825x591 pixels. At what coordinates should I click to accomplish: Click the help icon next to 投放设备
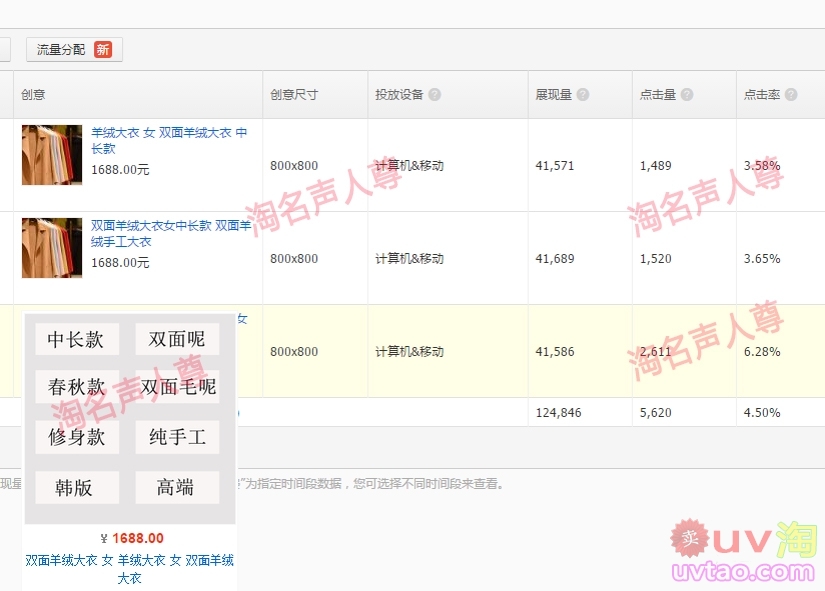tap(435, 95)
